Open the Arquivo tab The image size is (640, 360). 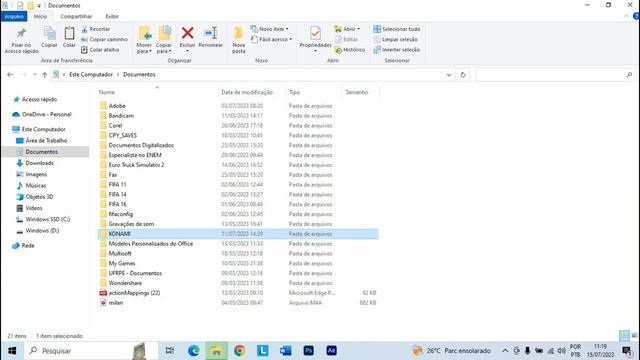(14, 16)
